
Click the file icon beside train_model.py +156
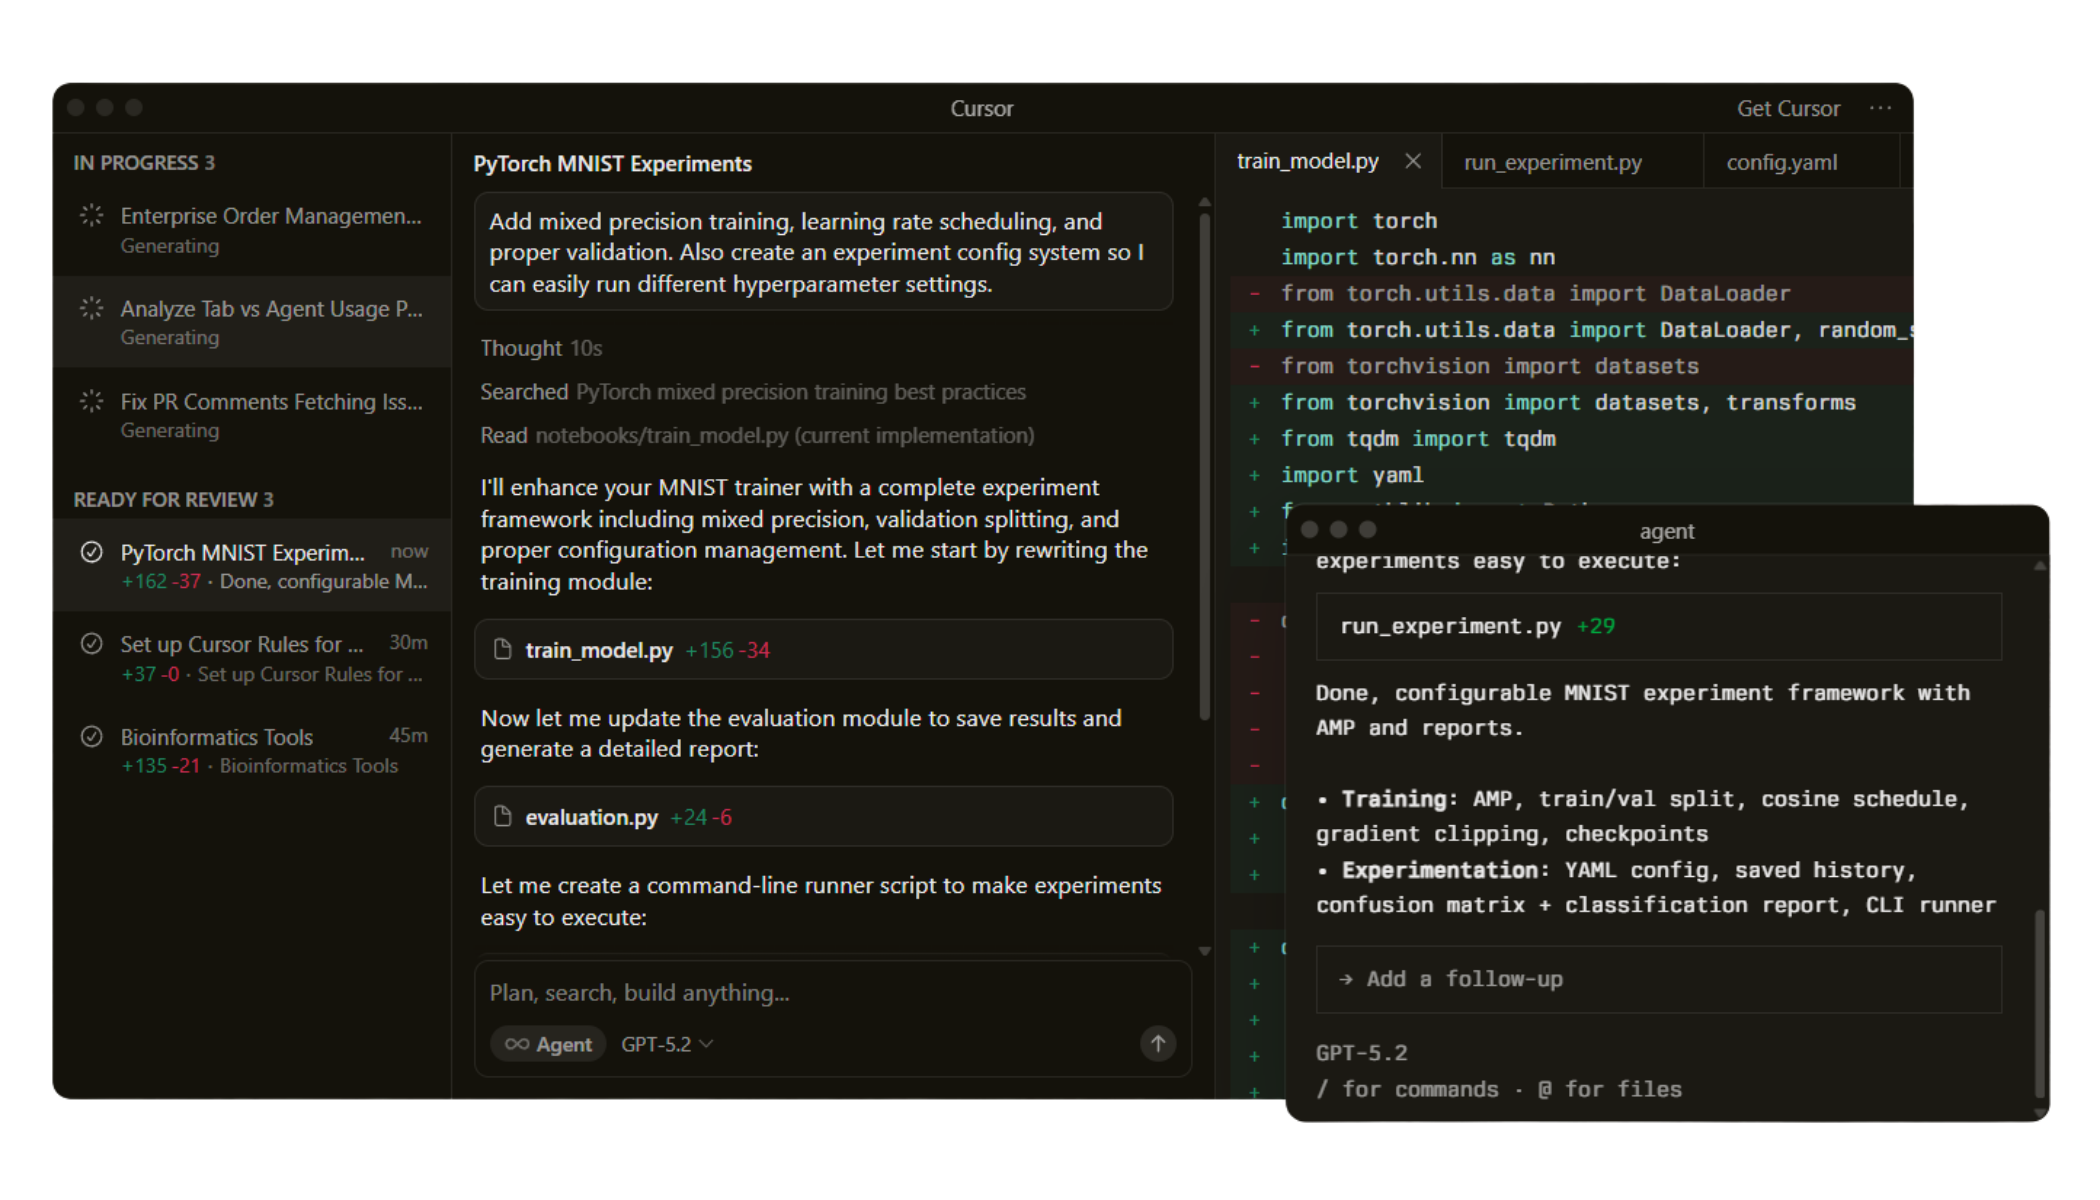pyautogui.click(x=503, y=650)
